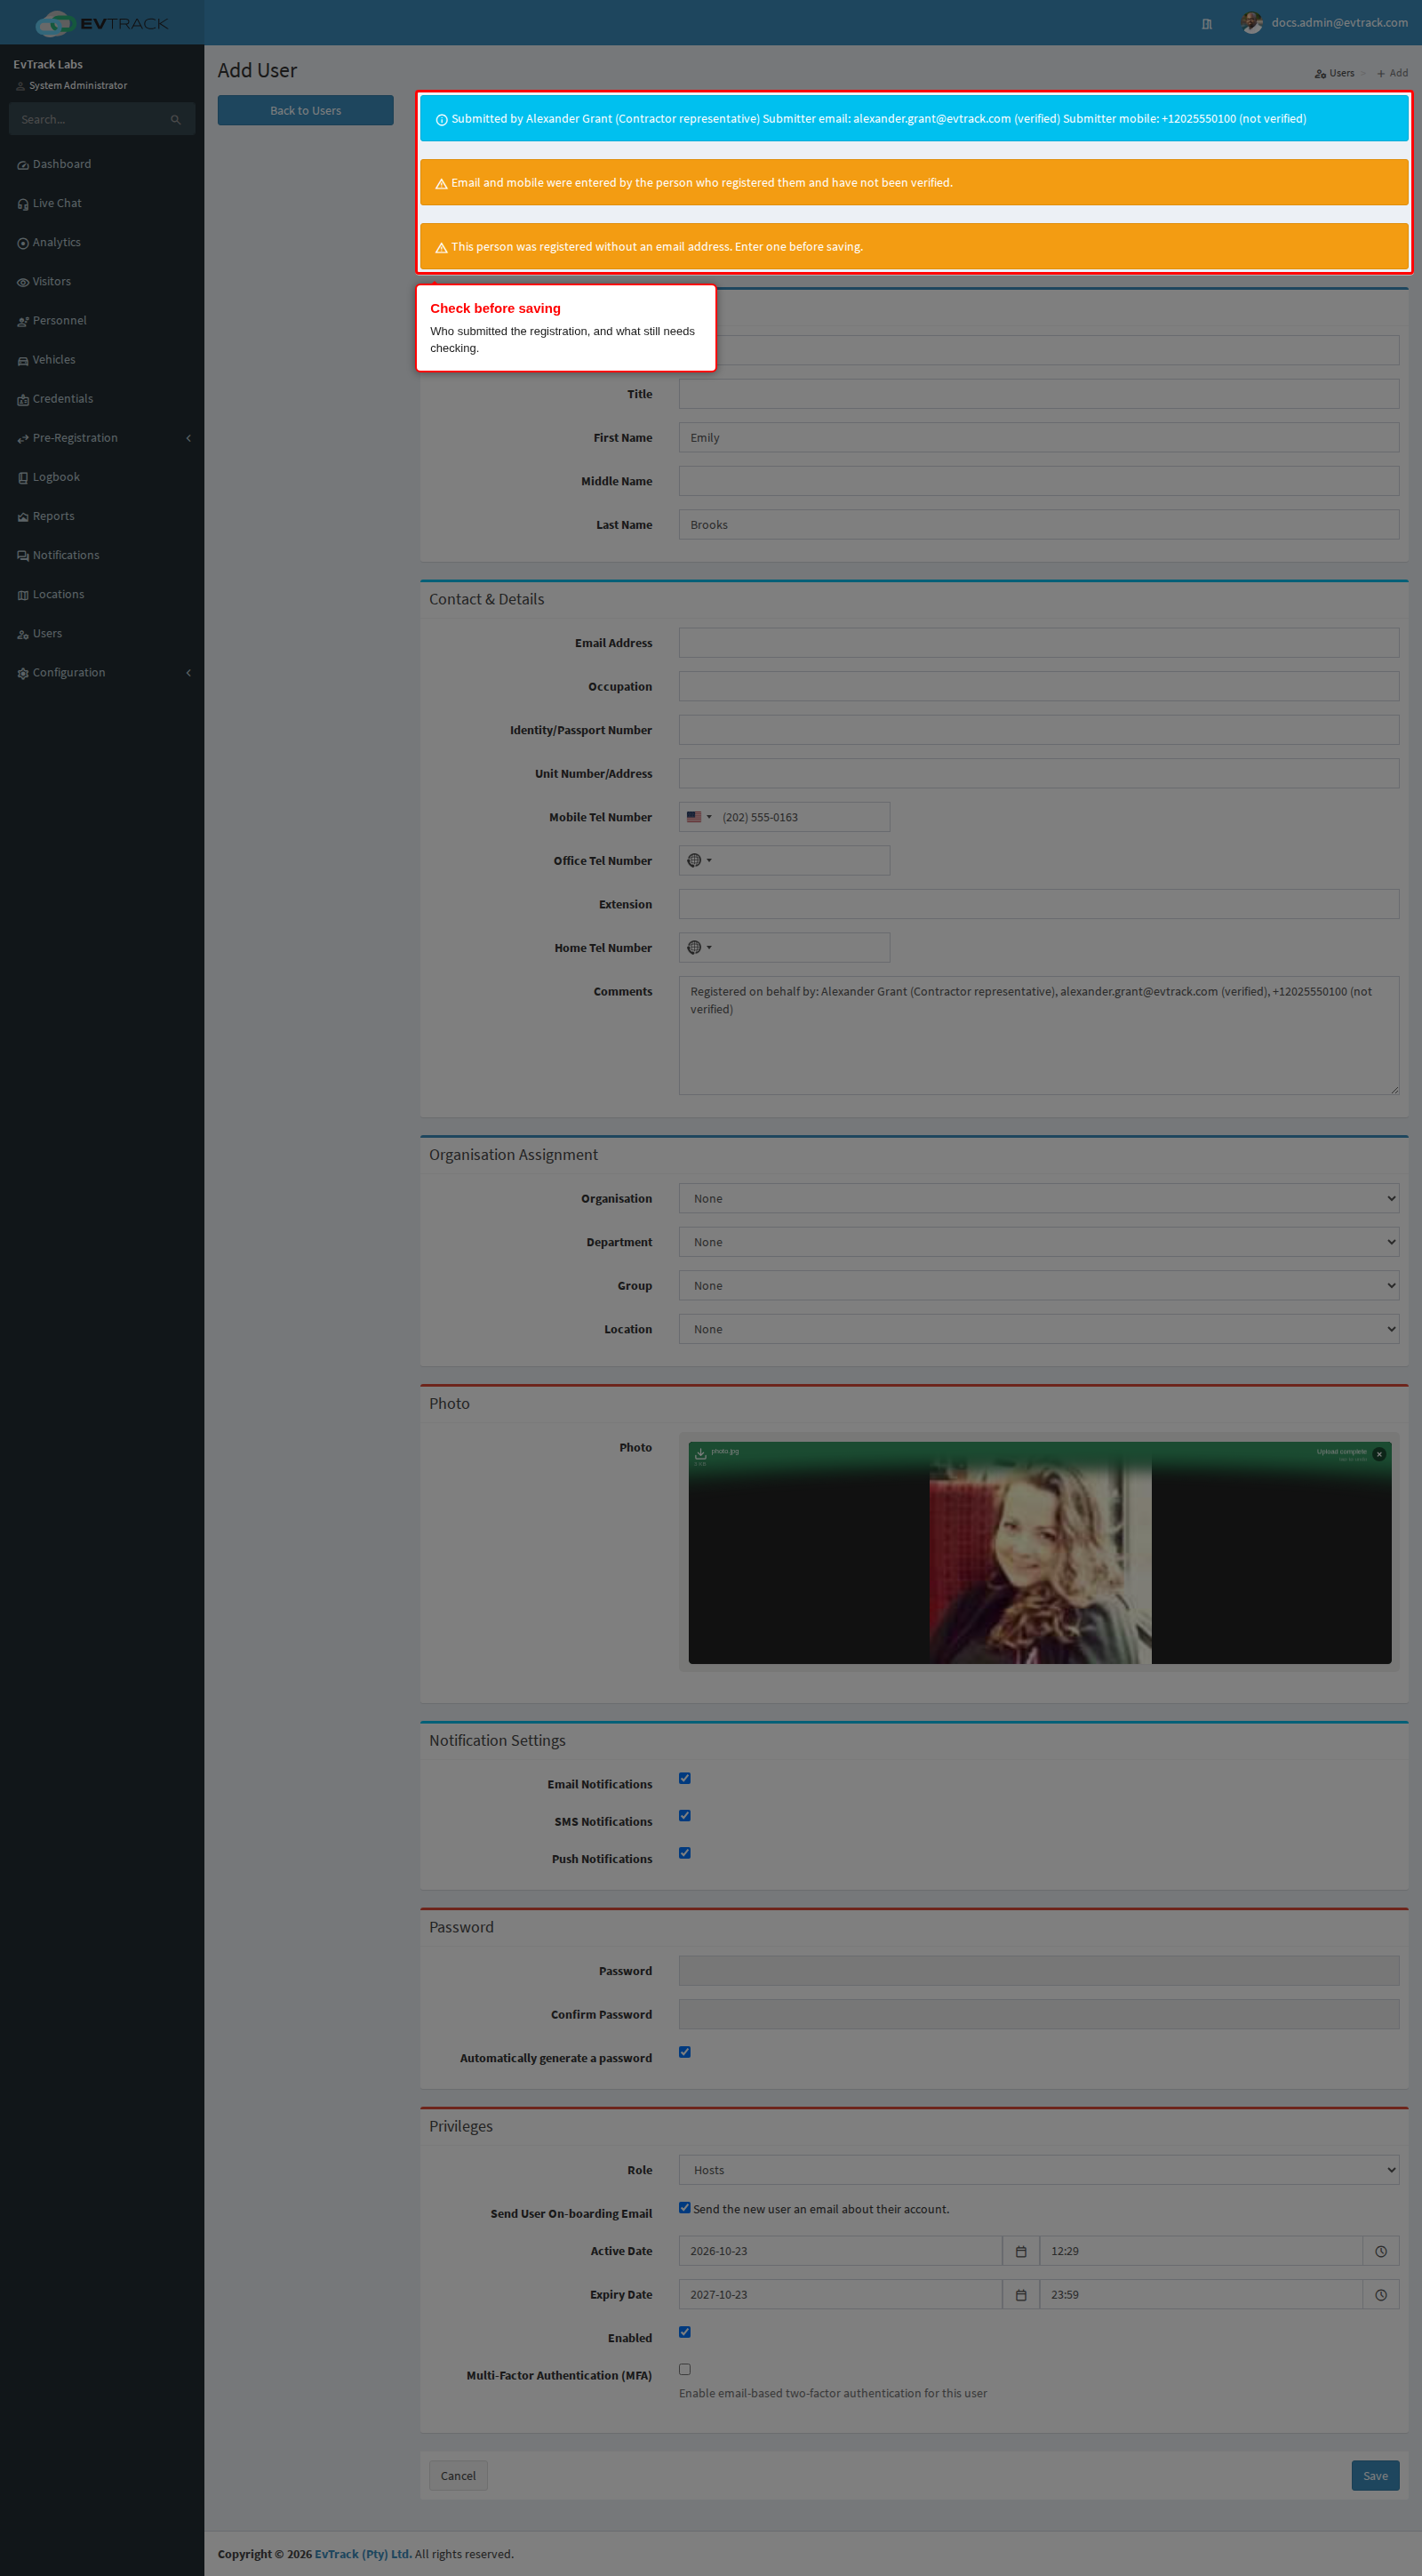Click the Locations sidebar icon

click(23, 595)
